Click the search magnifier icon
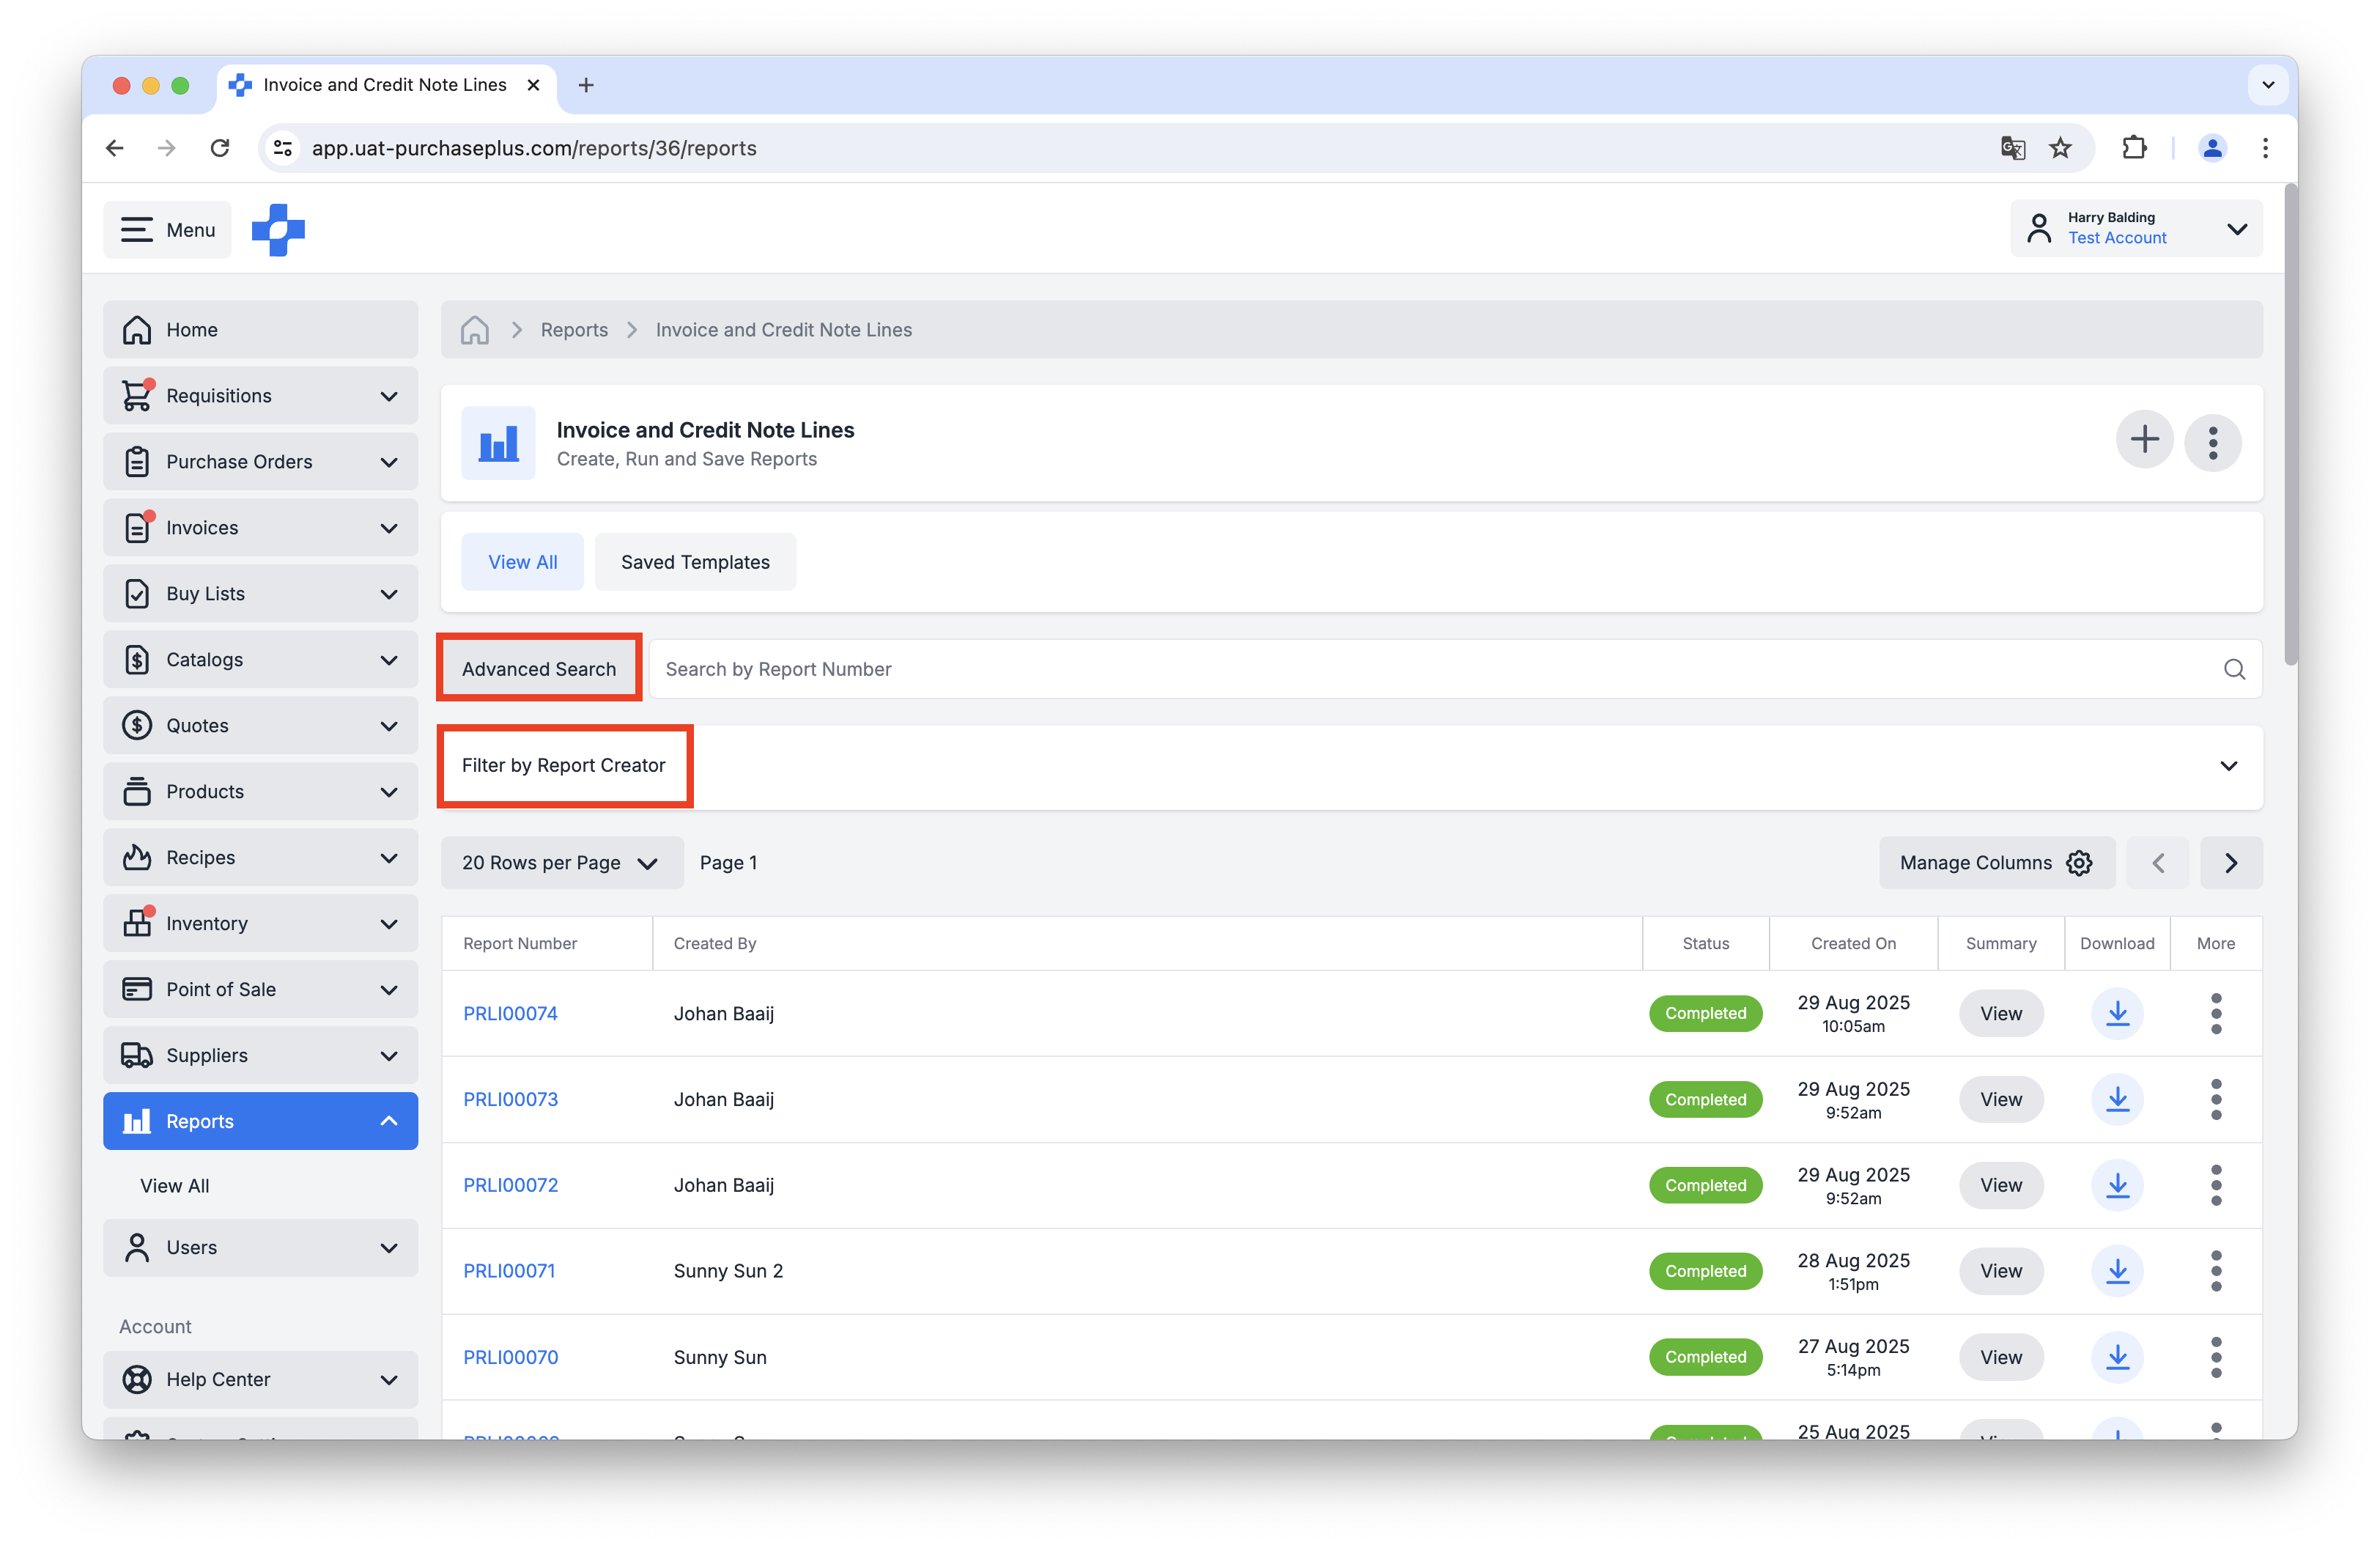2380x1548 pixels. coord(2234,669)
